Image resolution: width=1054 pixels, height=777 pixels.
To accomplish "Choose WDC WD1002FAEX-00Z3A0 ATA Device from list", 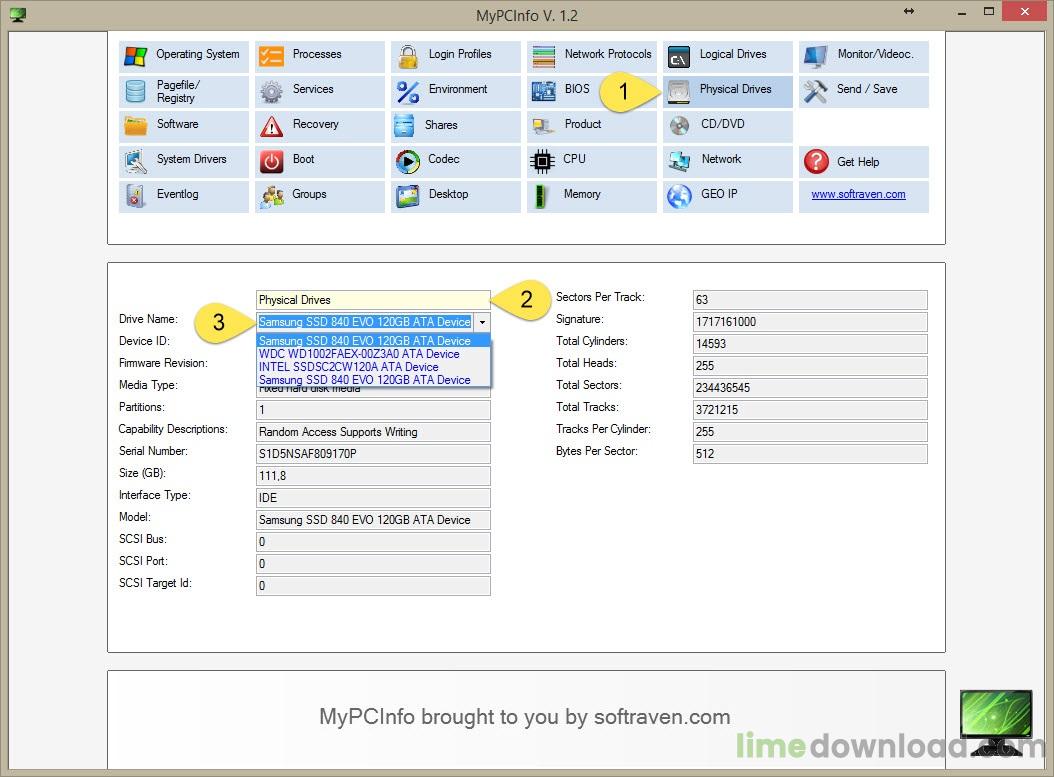I will click(x=374, y=354).
